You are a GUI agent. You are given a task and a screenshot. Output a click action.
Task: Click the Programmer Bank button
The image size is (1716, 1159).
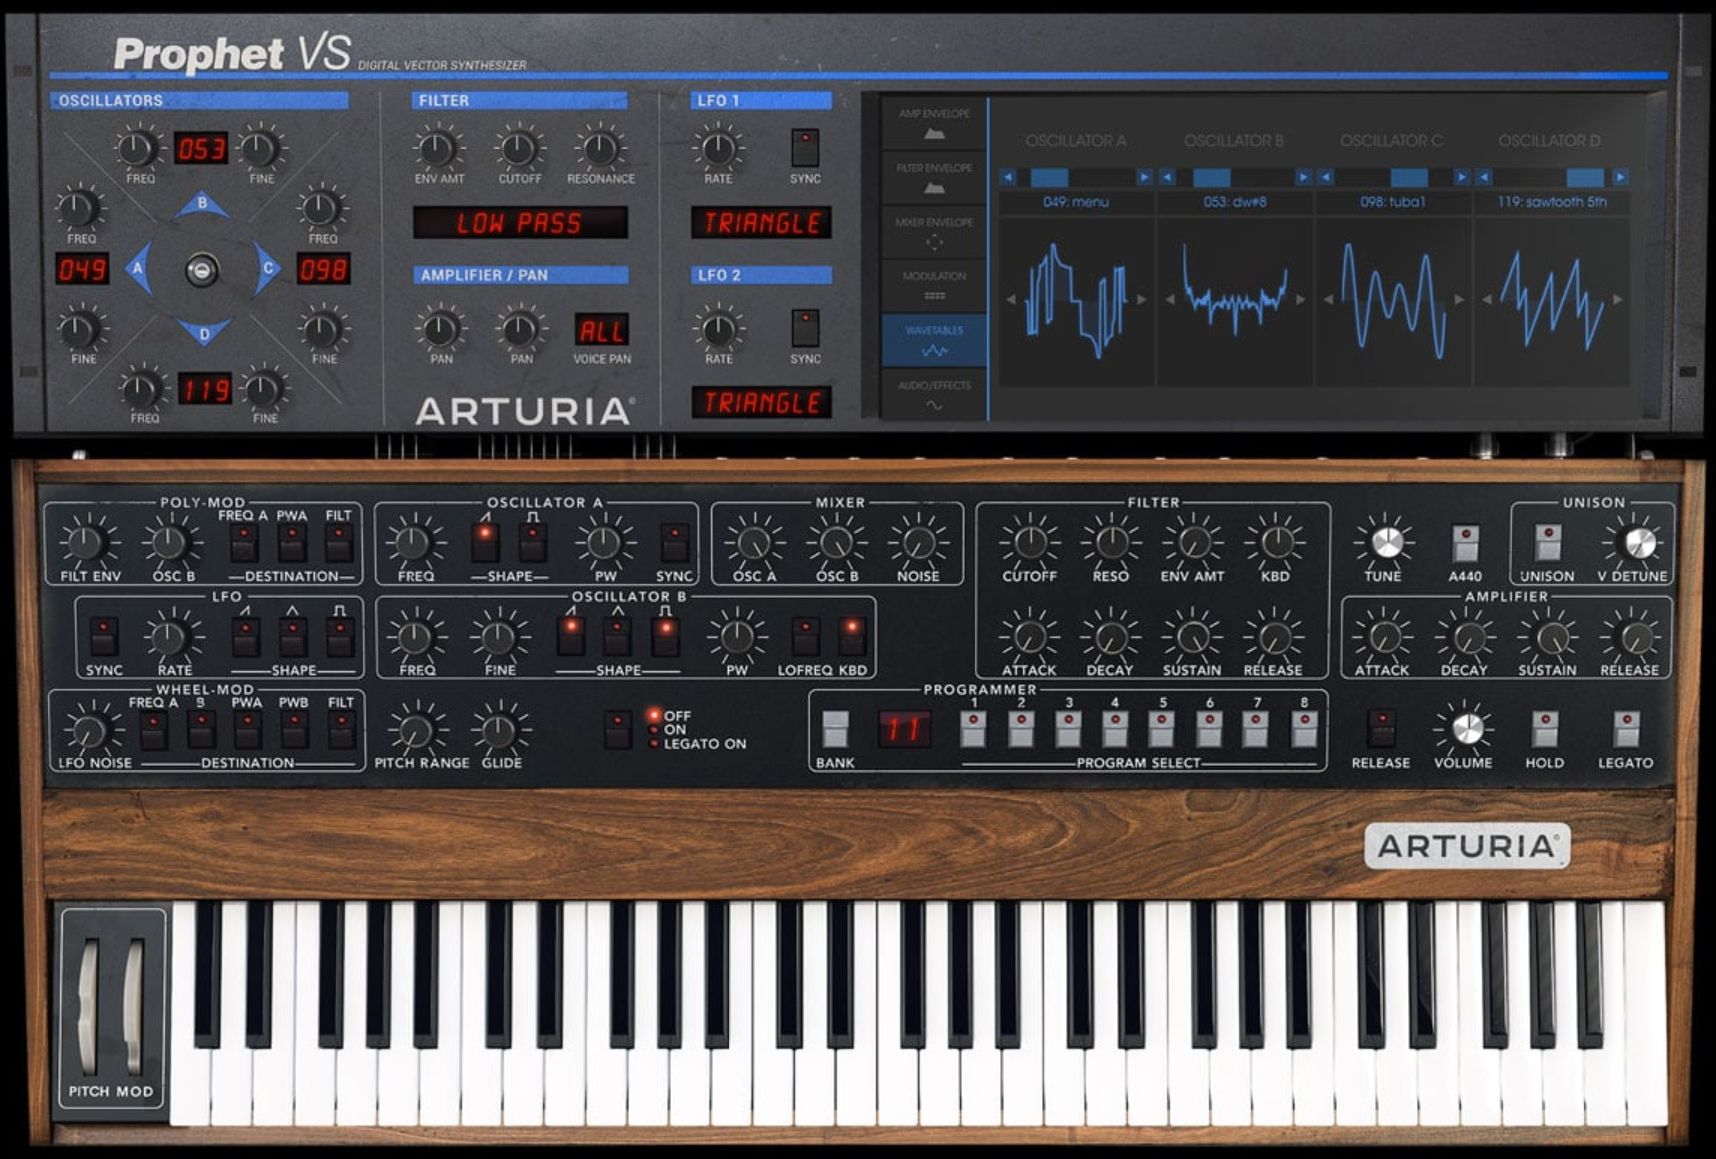pyautogui.click(x=835, y=729)
